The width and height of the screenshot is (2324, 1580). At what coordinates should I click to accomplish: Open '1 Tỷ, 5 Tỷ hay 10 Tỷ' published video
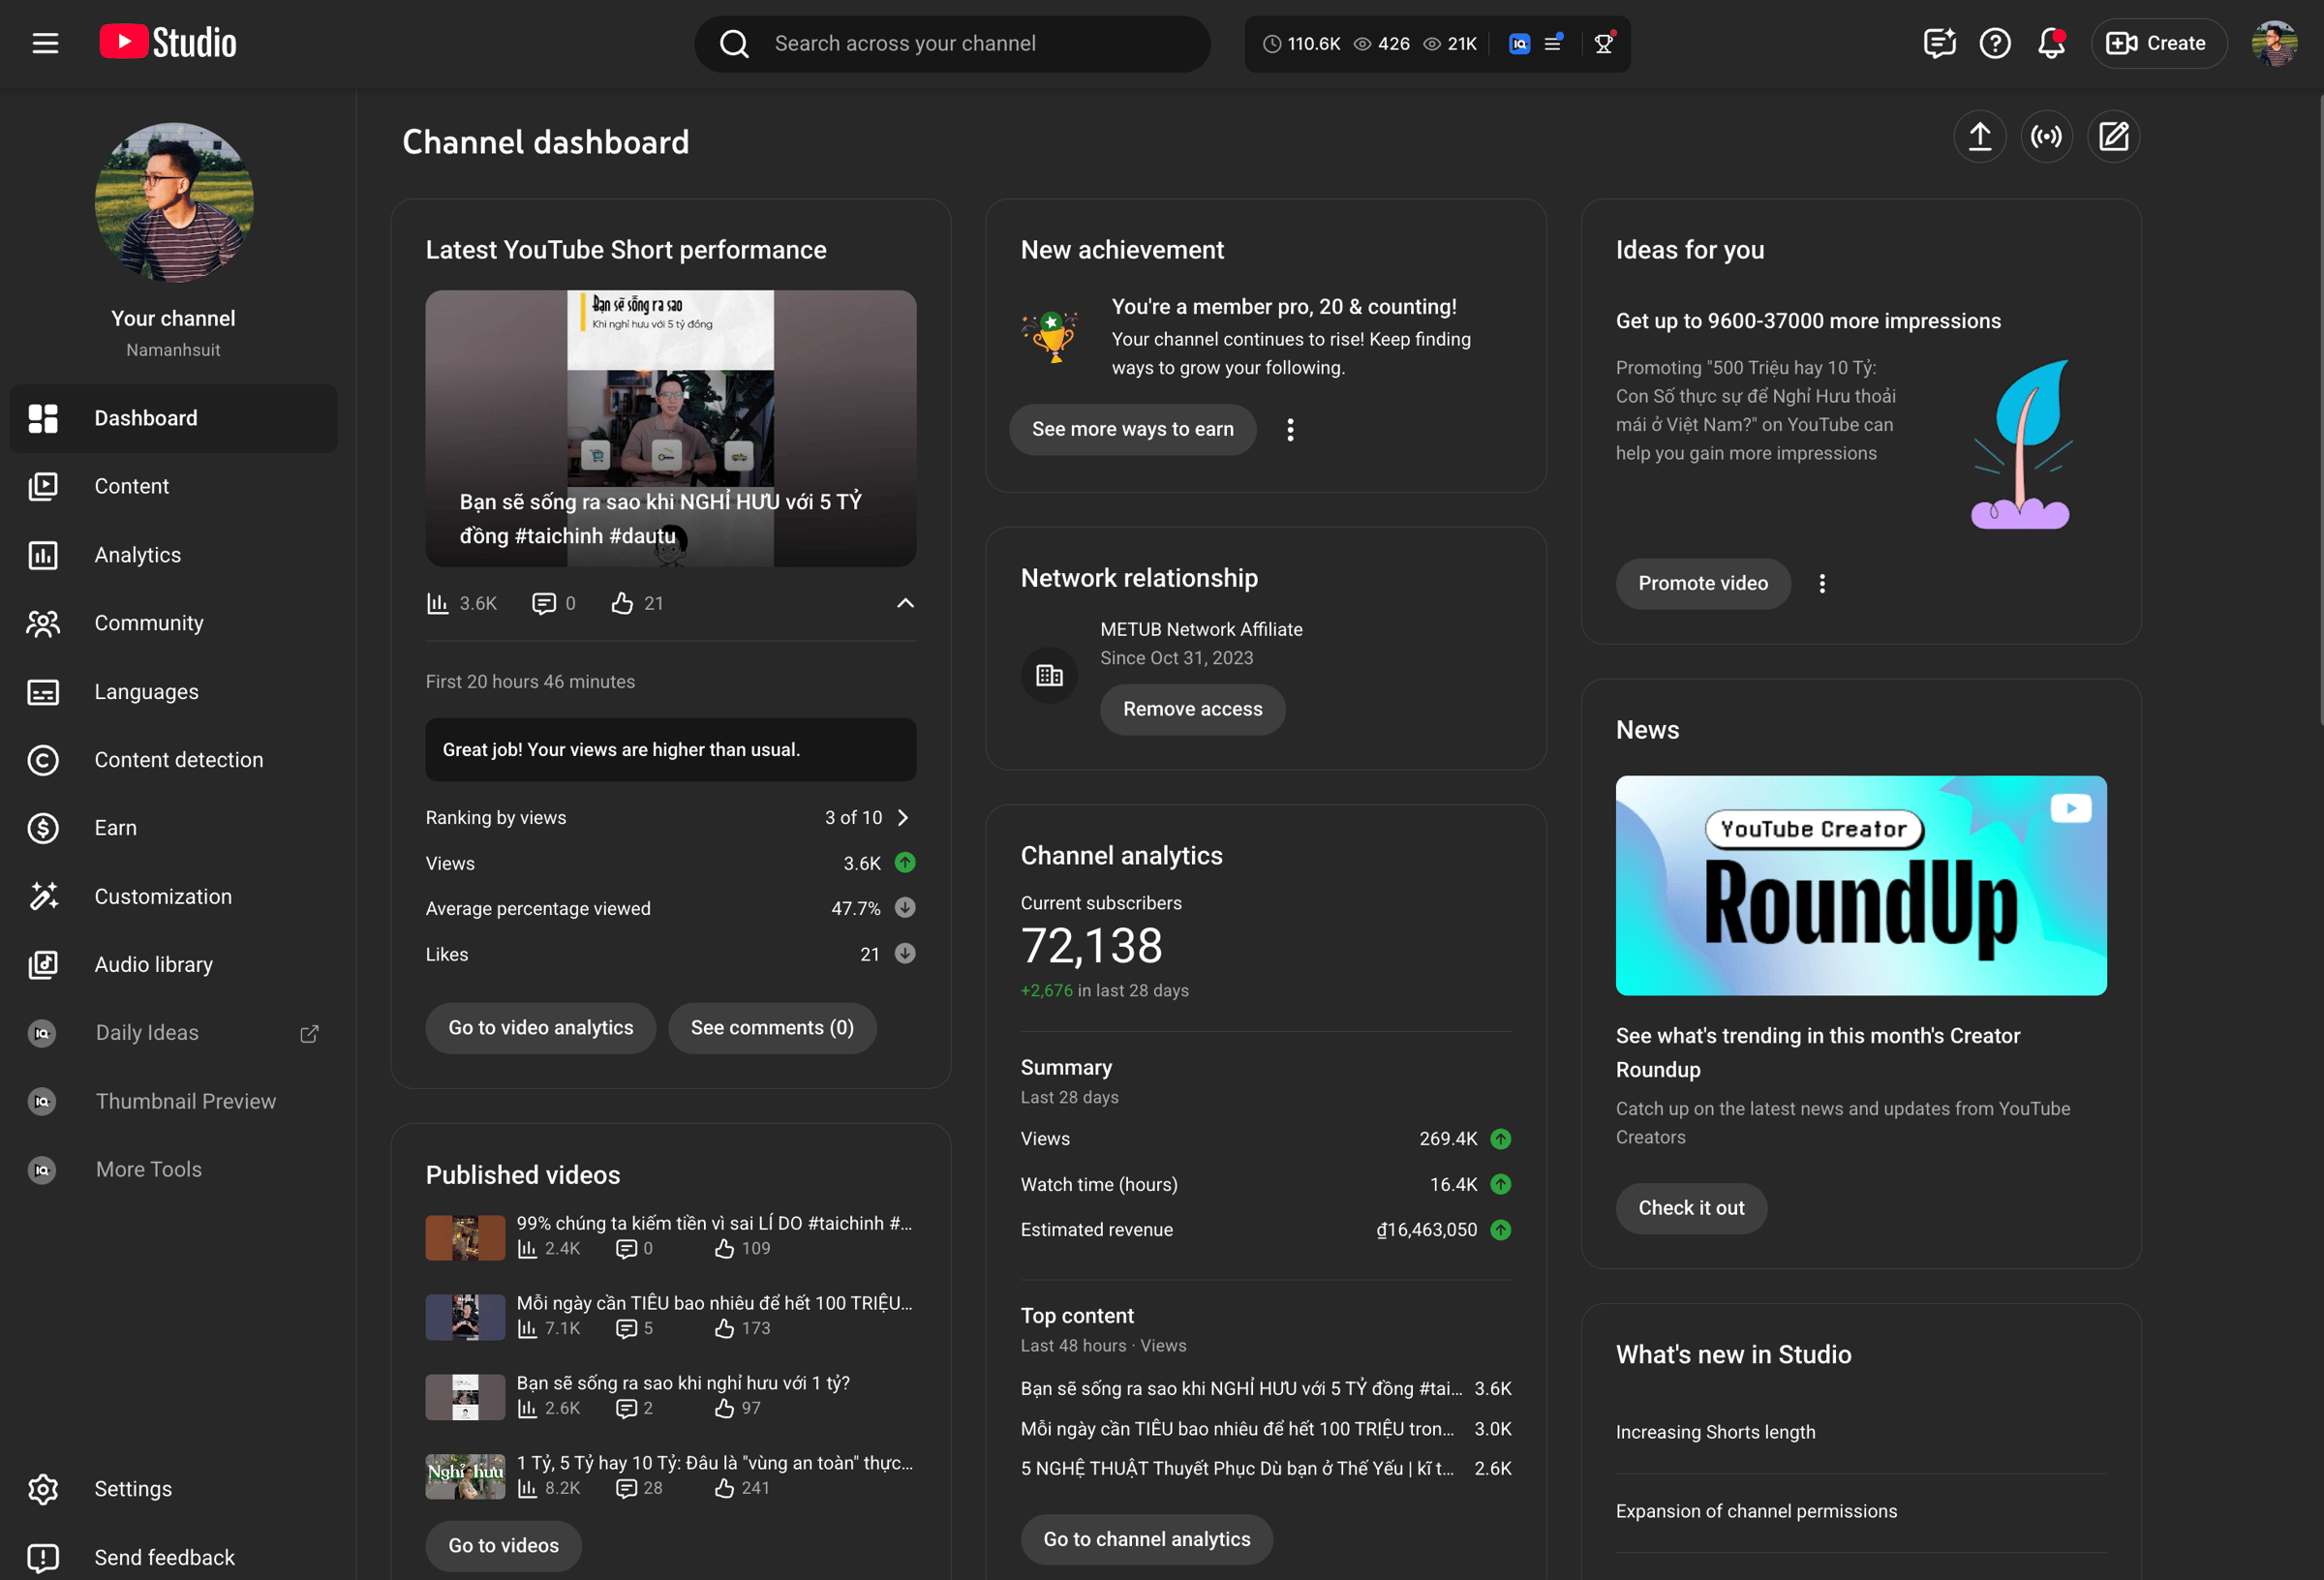pyautogui.click(x=670, y=1475)
